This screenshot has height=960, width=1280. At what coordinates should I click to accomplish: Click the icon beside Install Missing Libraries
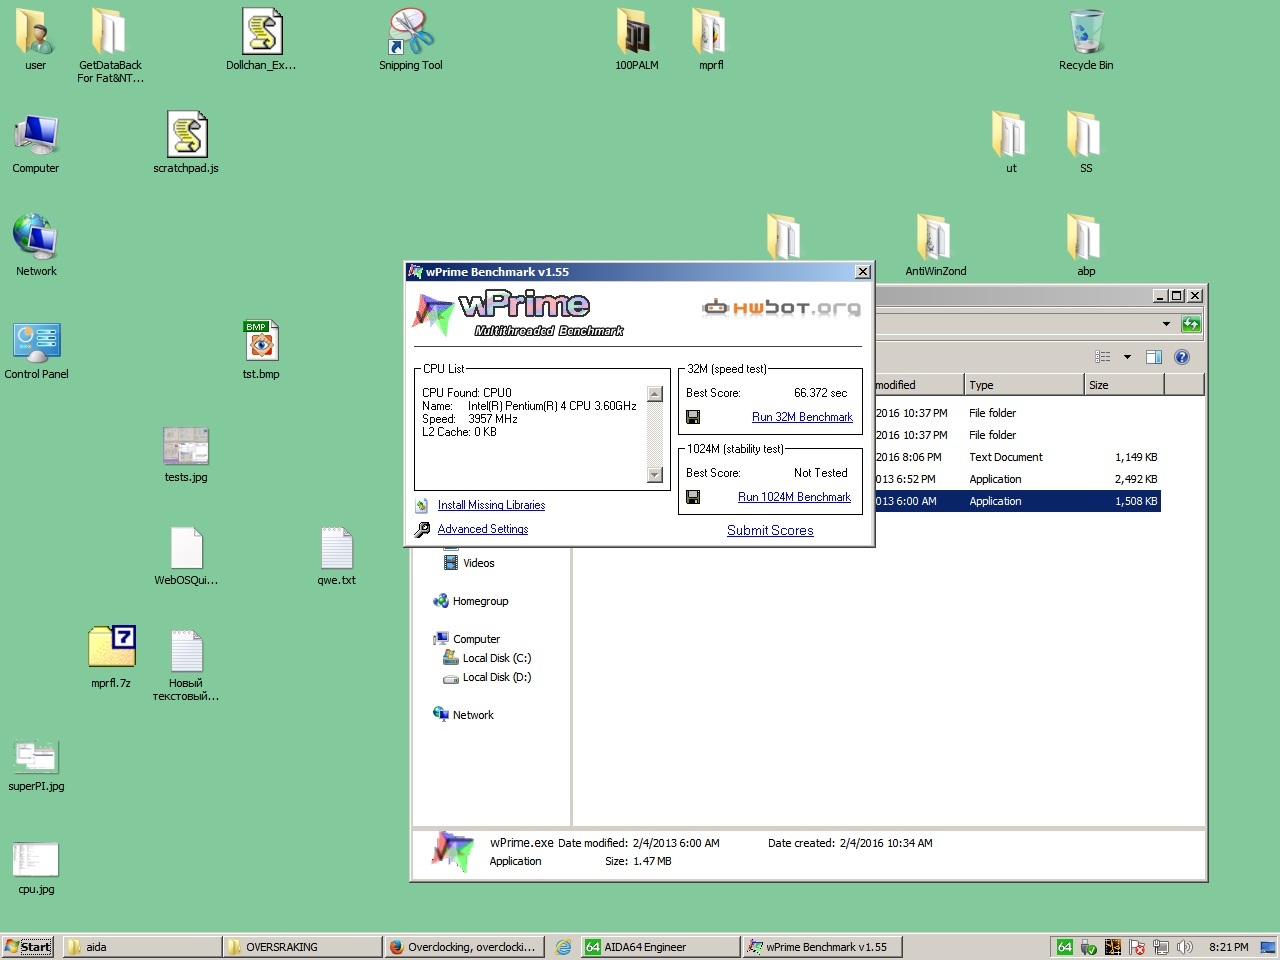pos(422,505)
